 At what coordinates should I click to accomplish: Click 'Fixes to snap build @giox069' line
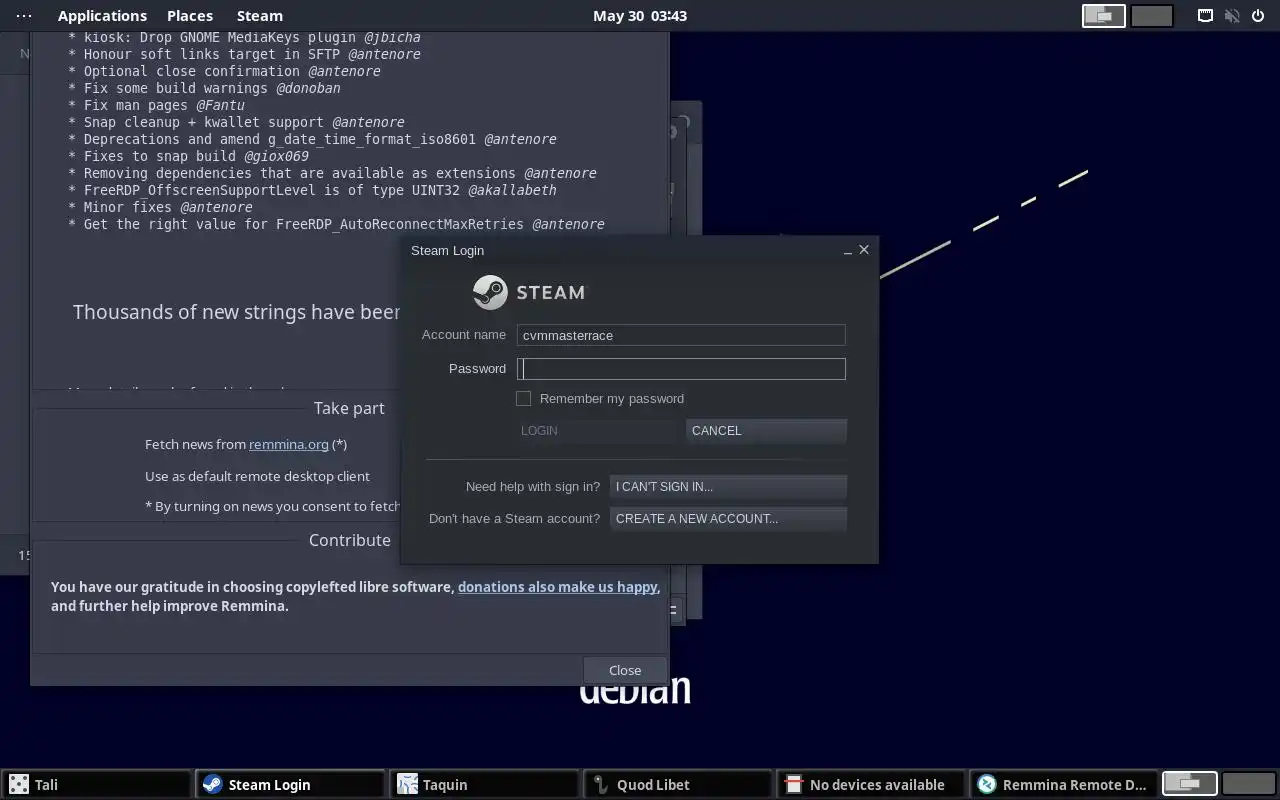(x=188, y=156)
